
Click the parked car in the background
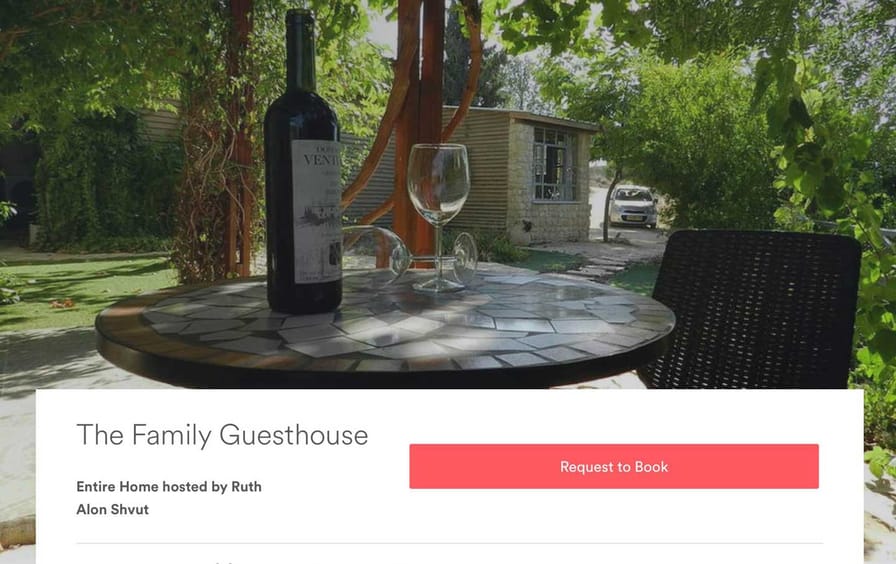[x=632, y=206]
